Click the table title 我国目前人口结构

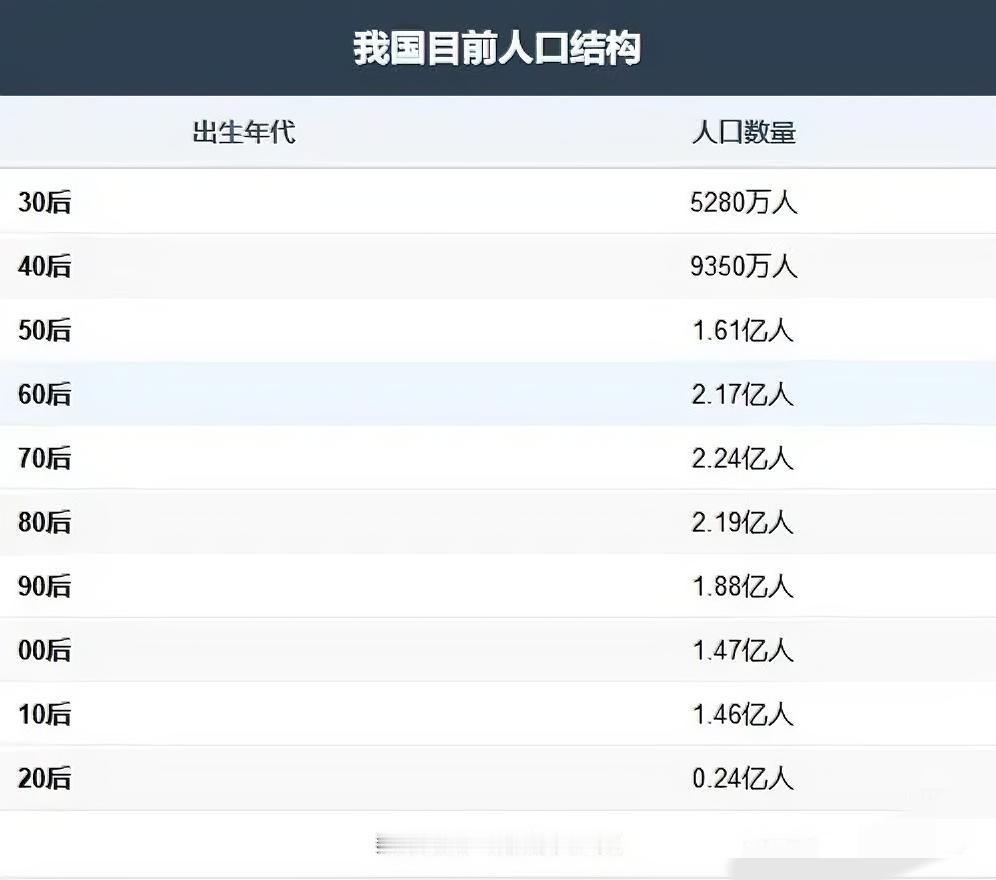(497, 46)
